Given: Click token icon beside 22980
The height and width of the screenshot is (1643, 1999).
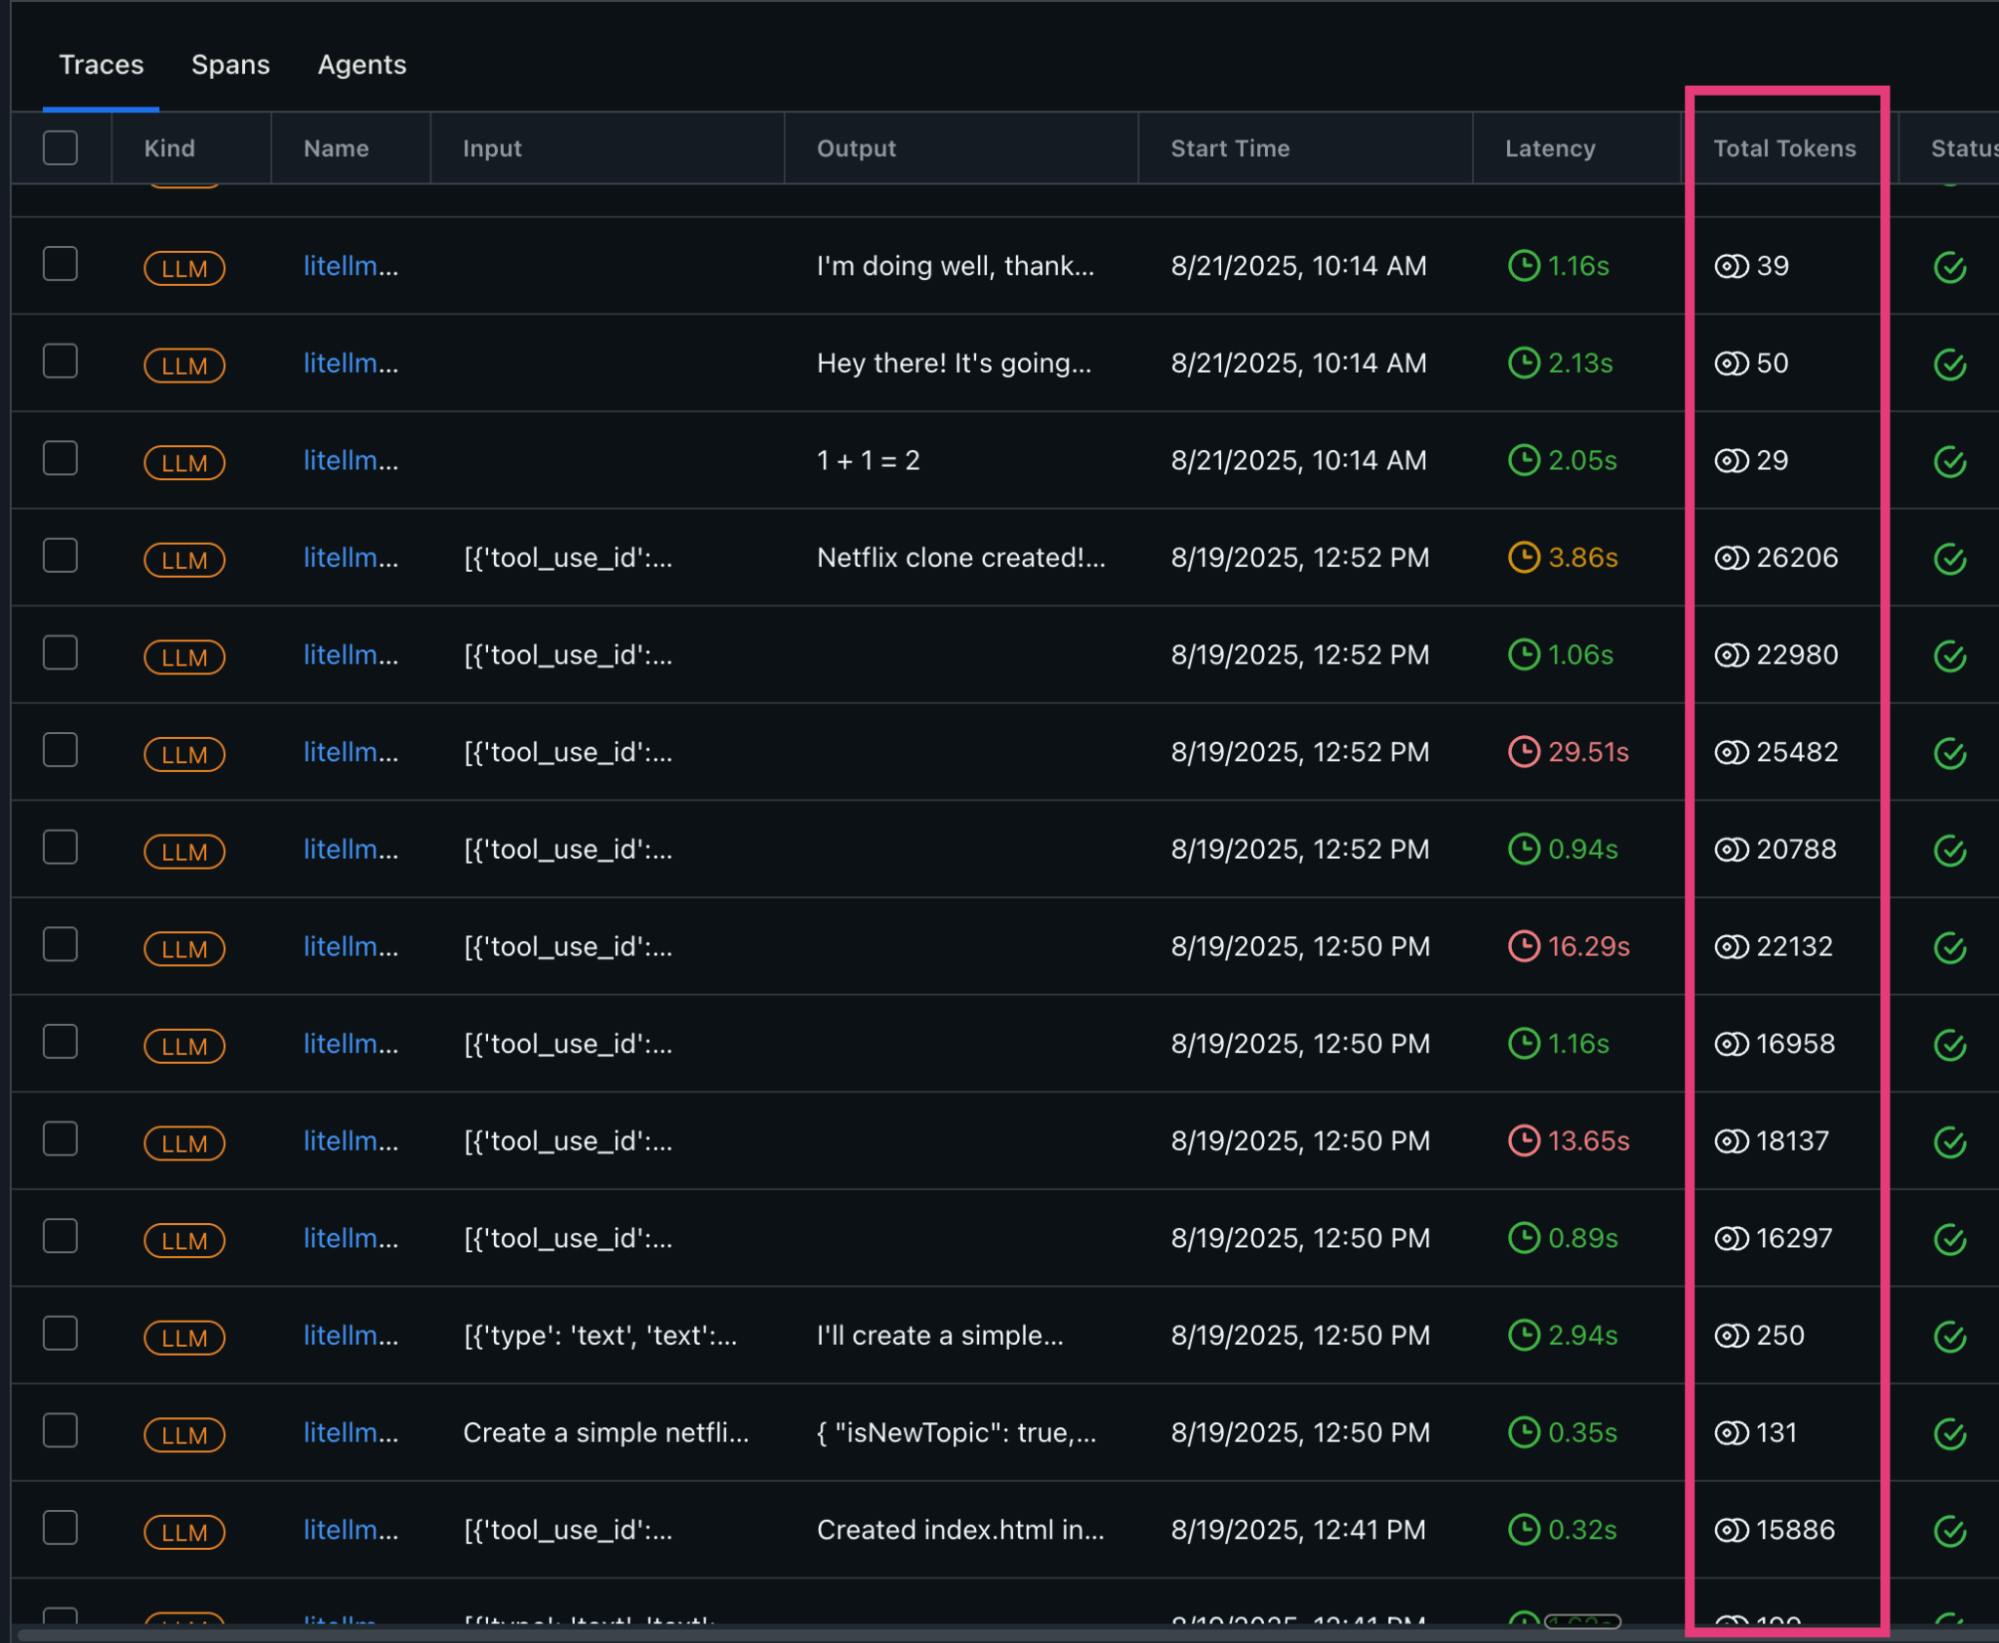Looking at the screenshot, I should pos(1731,655).
